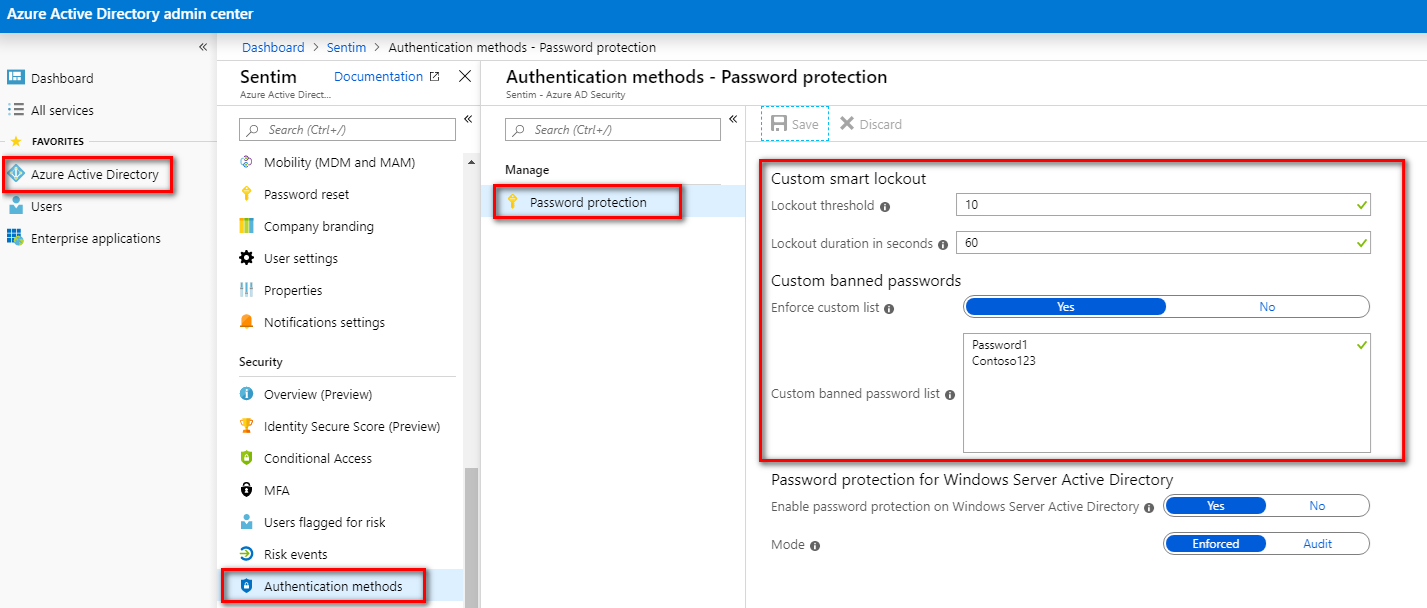Click the All services list icon
The width and height of the screenshot is (1427, 608).
click(15, 110)
